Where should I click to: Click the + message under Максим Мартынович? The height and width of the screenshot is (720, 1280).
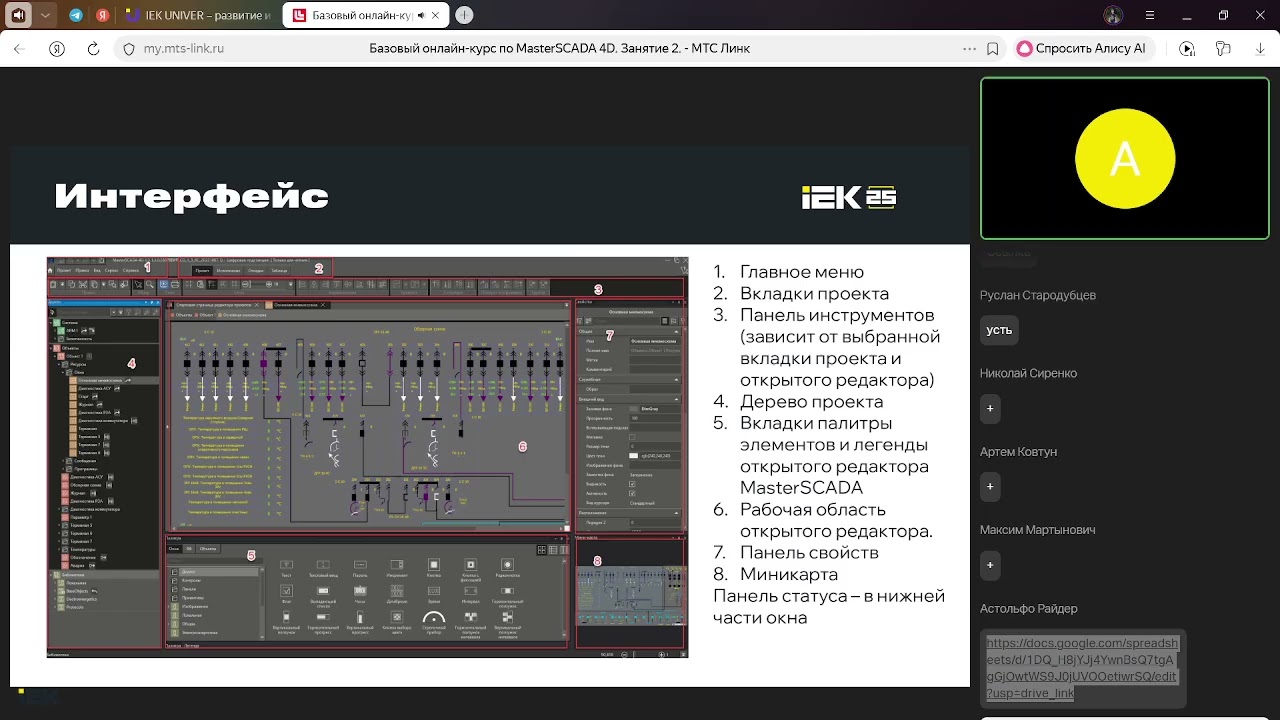tap(990, 565)
